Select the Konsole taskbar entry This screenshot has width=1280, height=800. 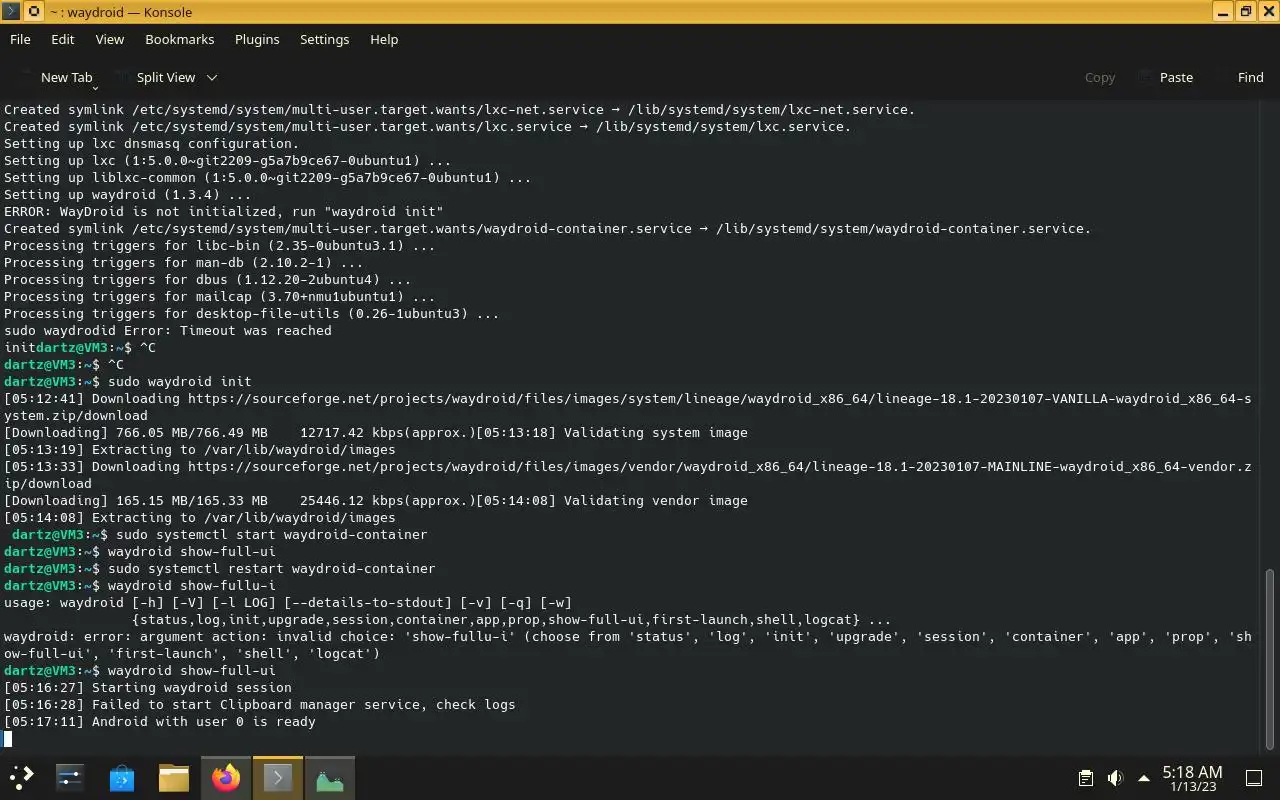tap(278, 777)
